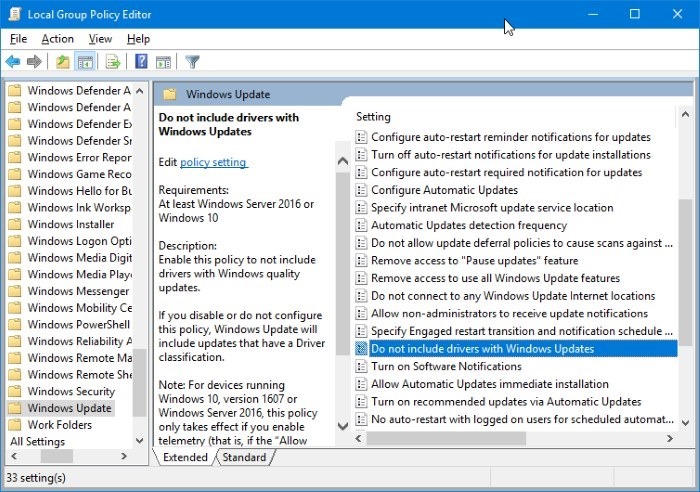The height and width of the screenshot is (492, 700).
Task: Click icon of Do not include drivers policy
Action: [x=361, y=349]
